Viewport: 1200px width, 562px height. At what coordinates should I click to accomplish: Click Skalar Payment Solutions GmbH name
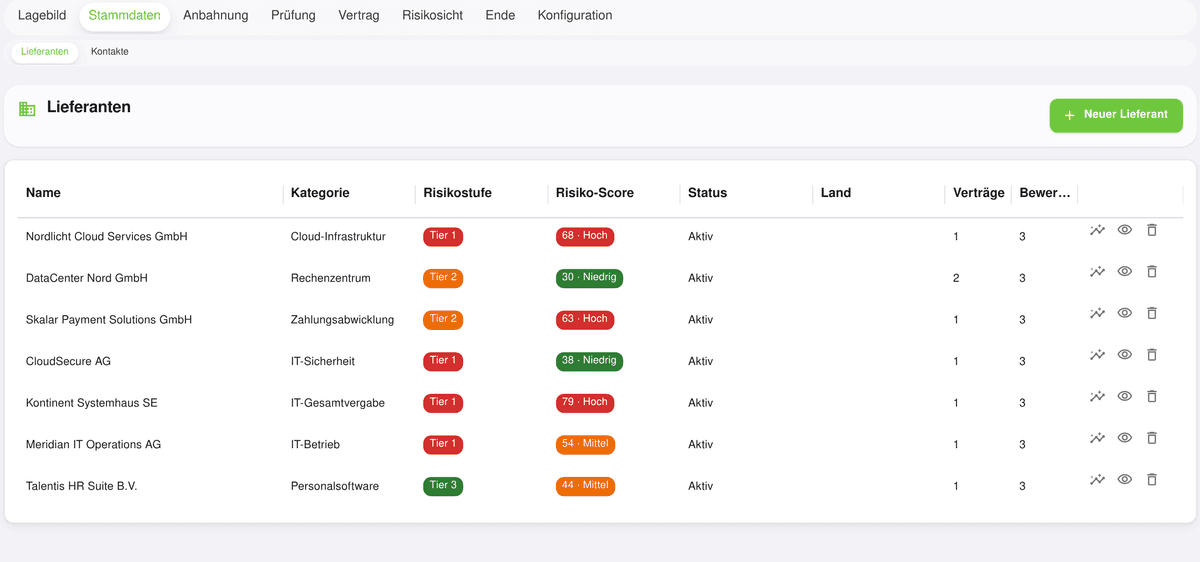tap(109, 320)
